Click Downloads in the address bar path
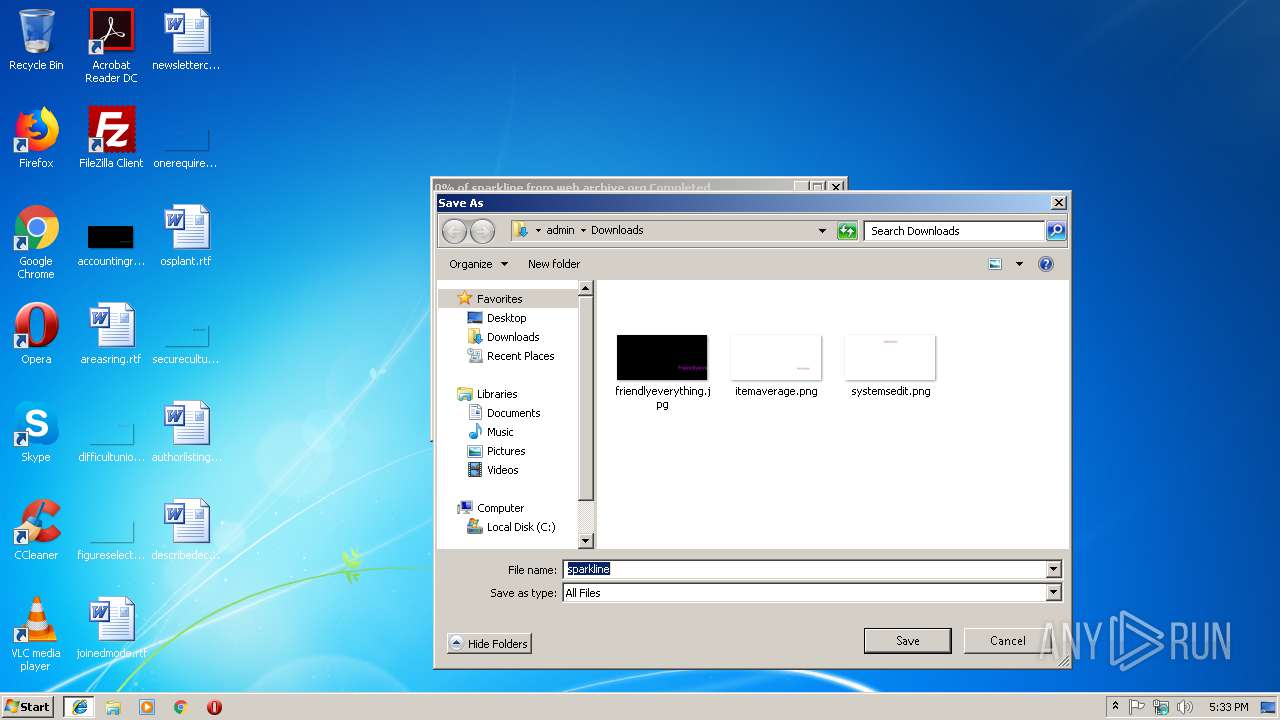This screenshot has width=1280, height=720. click(x=617, y=231)
